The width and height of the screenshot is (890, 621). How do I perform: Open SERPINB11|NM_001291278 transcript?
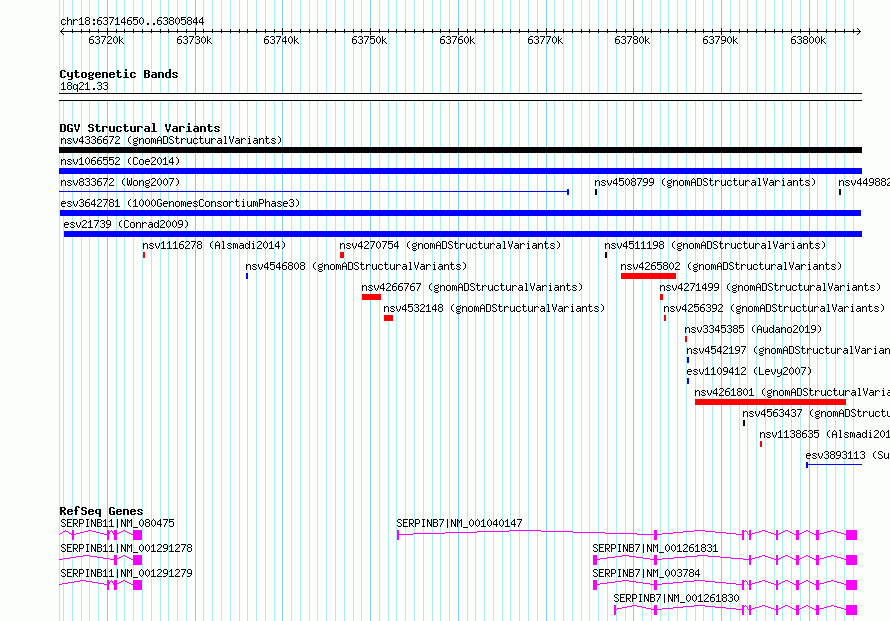coord(126,548)
